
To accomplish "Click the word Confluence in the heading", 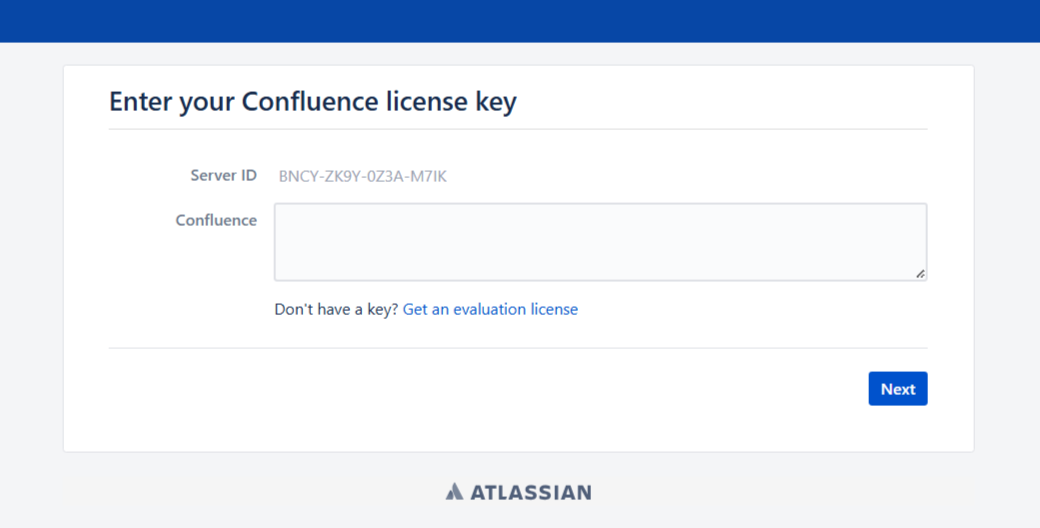I will pos(310,101).
